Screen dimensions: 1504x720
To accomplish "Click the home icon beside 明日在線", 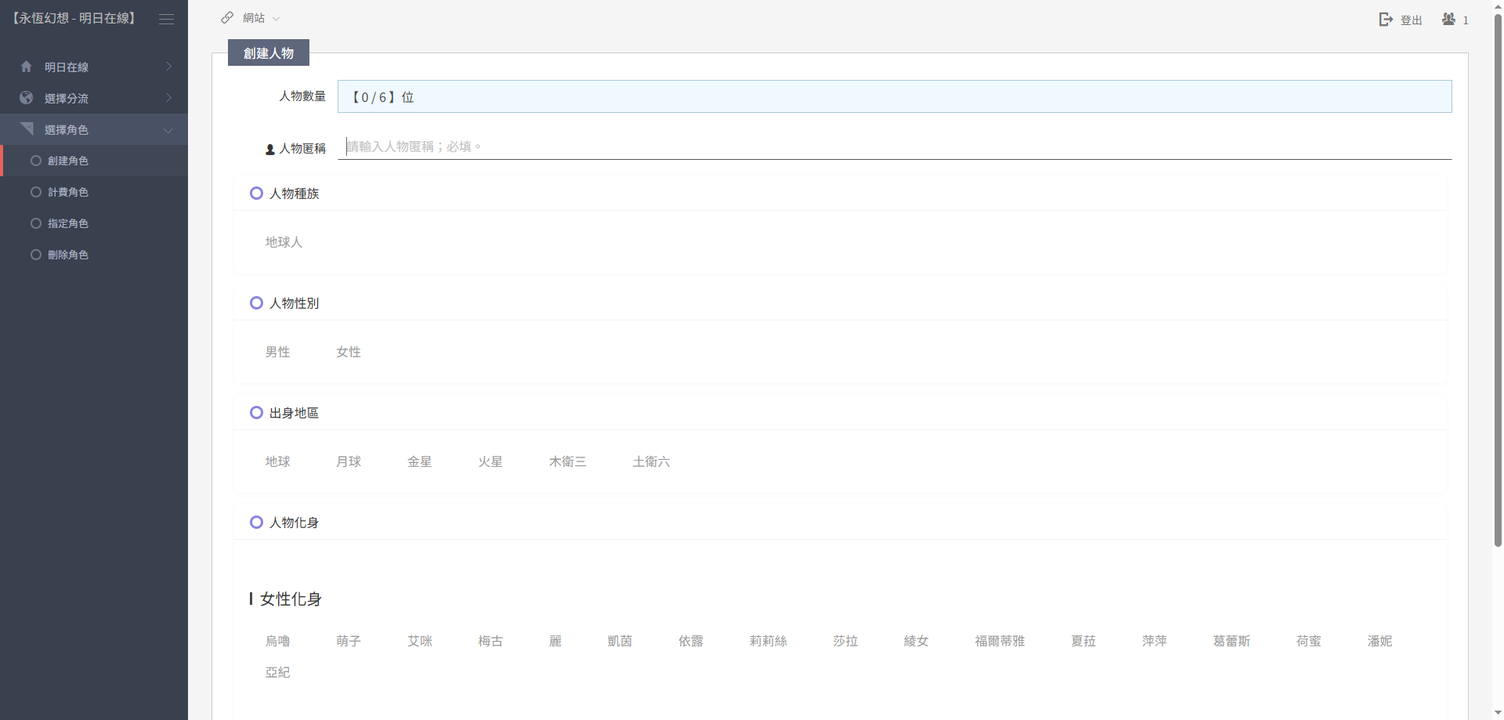I will 26,67.
